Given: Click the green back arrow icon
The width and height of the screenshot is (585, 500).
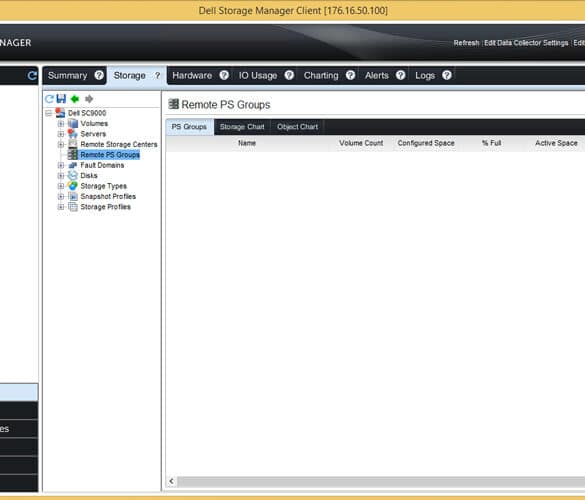Looking at the screenshot, I should pos(75,99).
